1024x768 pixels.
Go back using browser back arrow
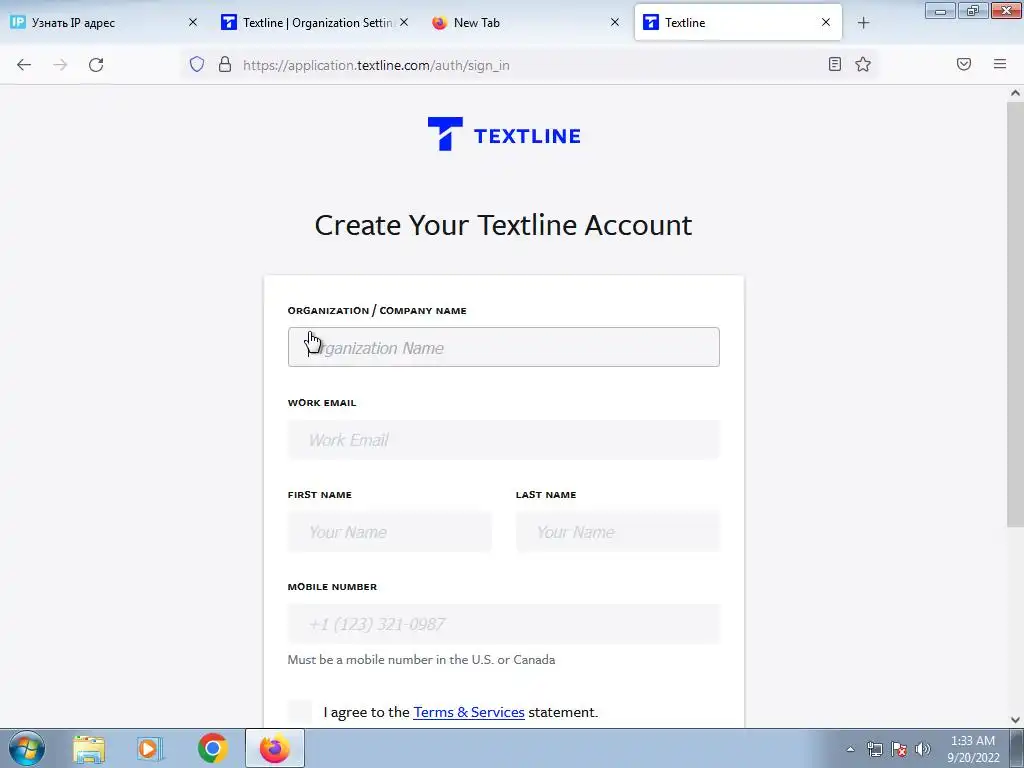24,65
